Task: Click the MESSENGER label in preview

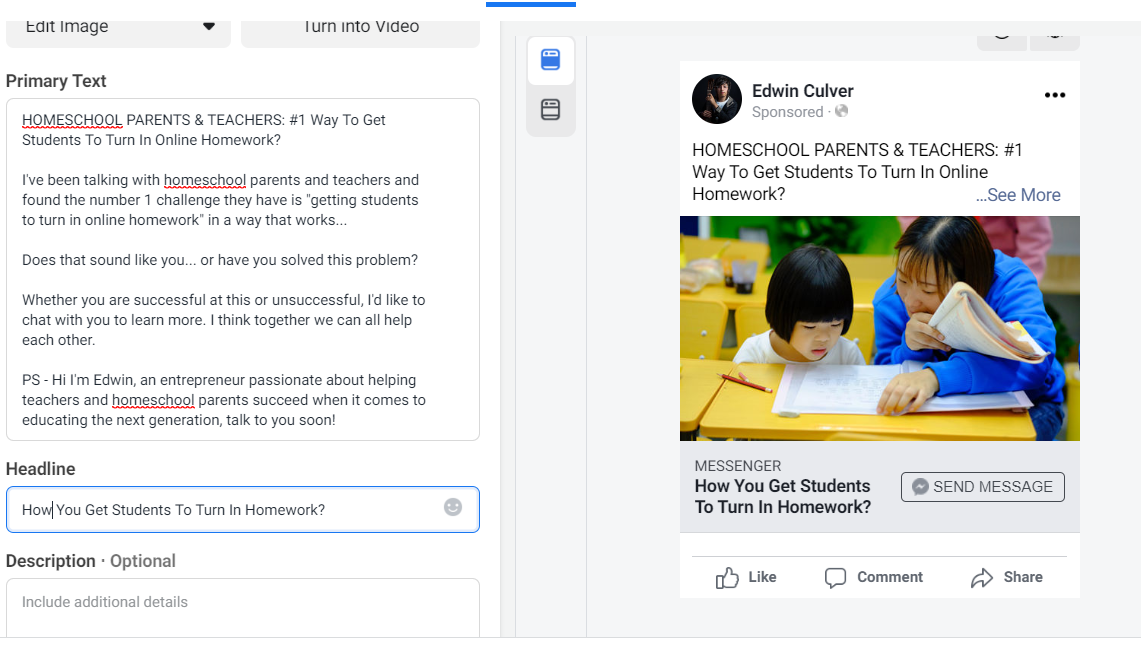Action: [x=738, y=466]
